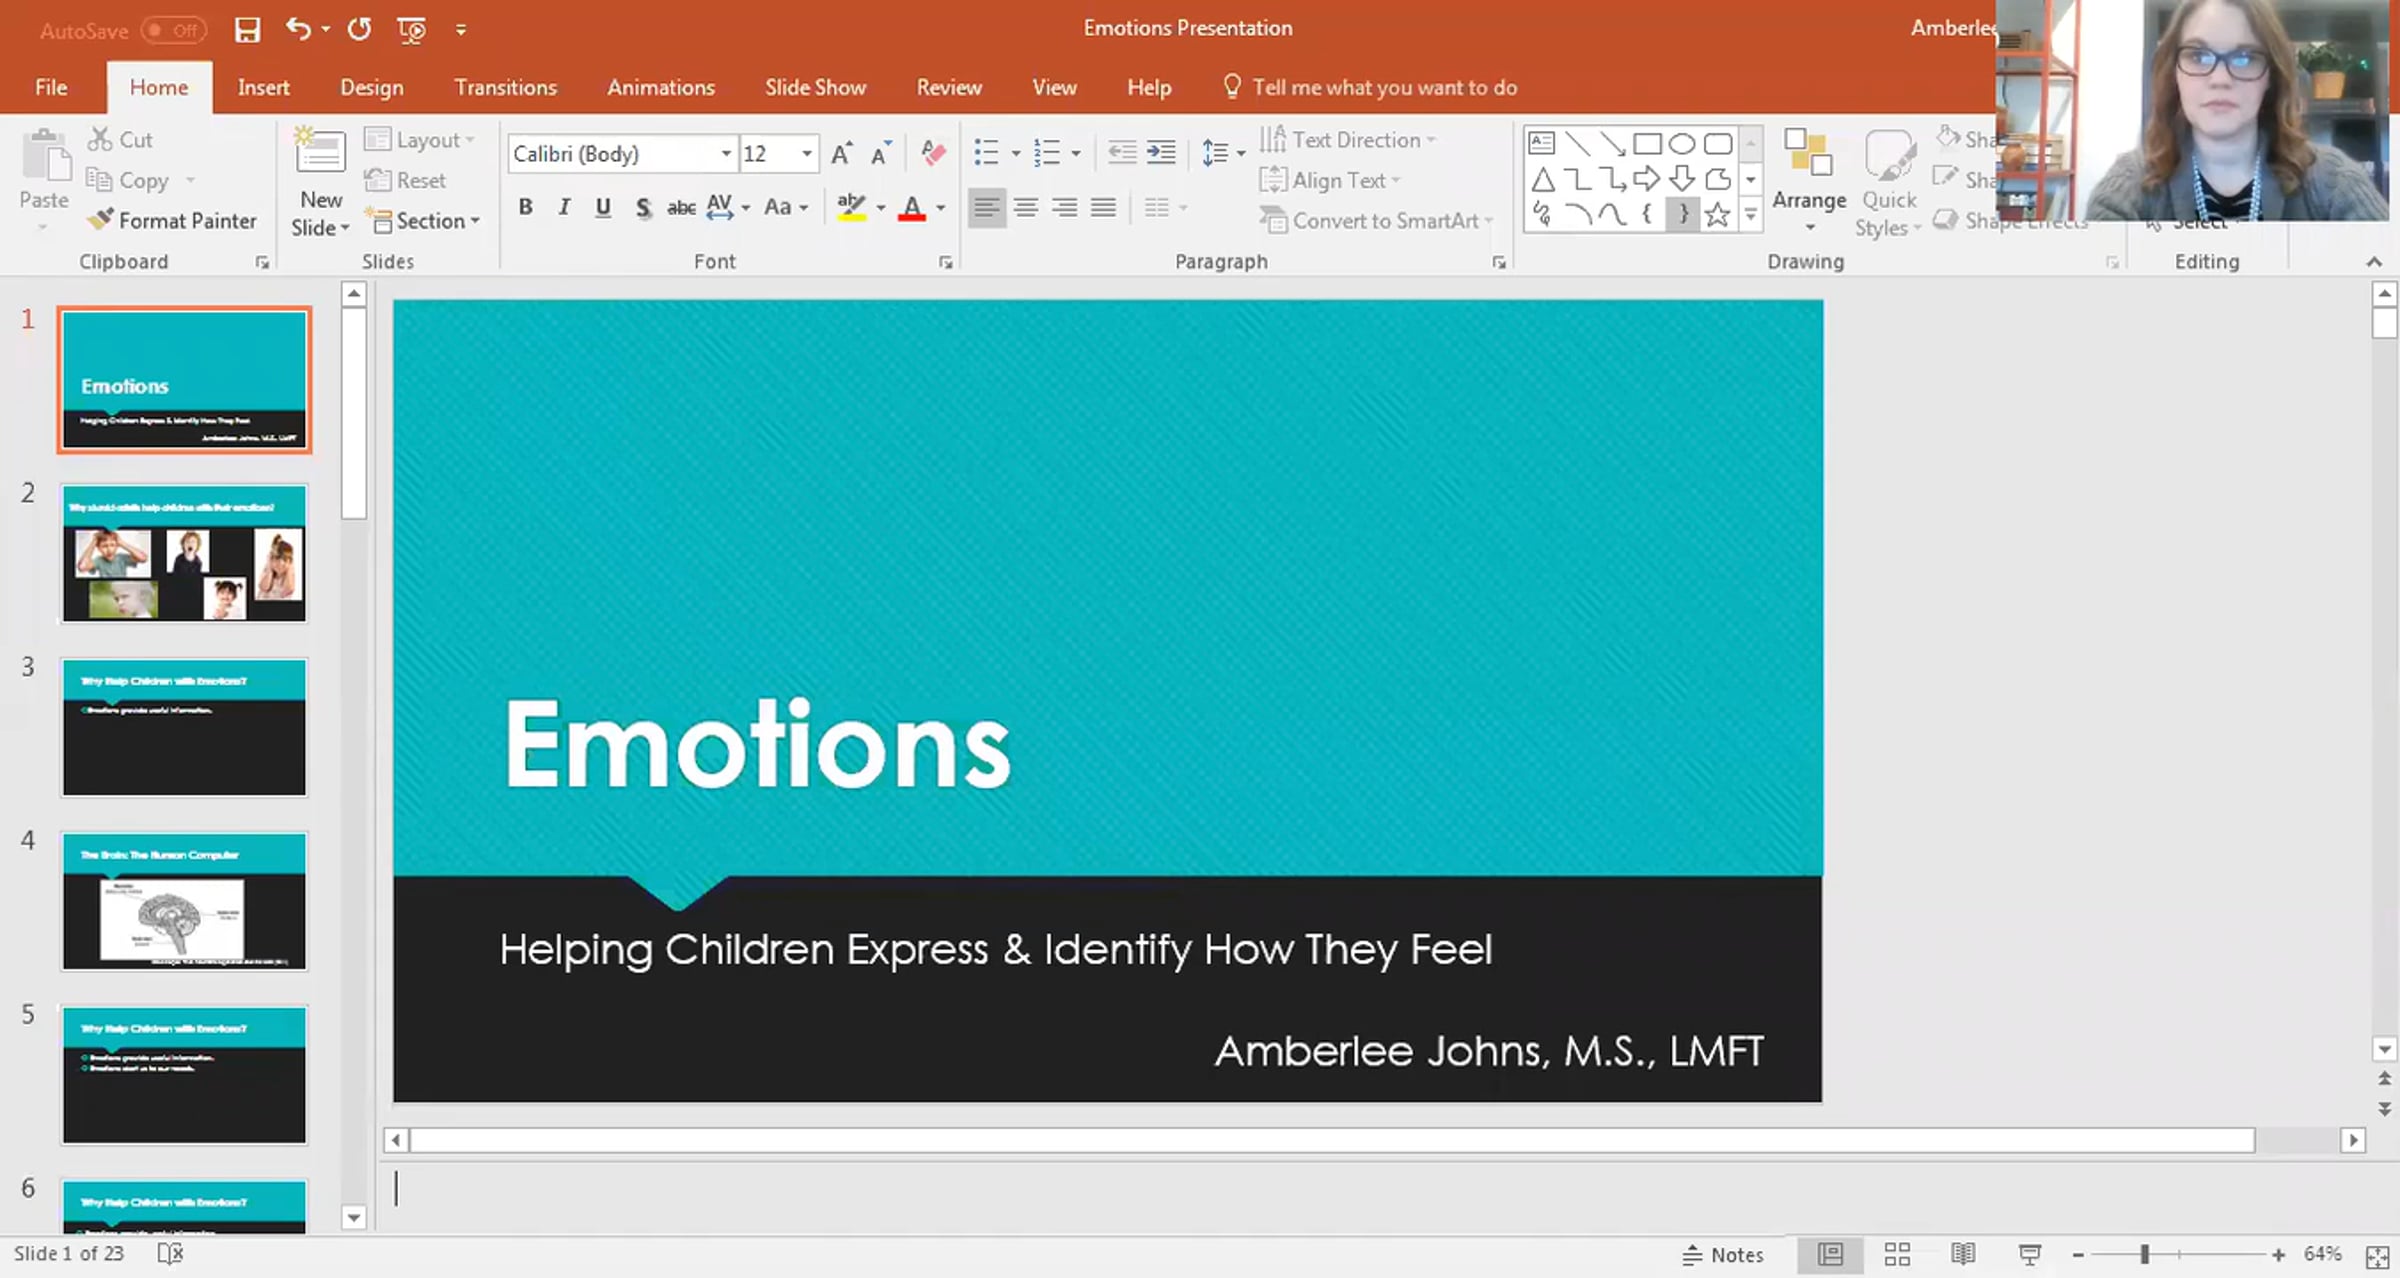Select the 5-point star shape
This screenshot has width=2400, height=1278.
click(1717, 214)
